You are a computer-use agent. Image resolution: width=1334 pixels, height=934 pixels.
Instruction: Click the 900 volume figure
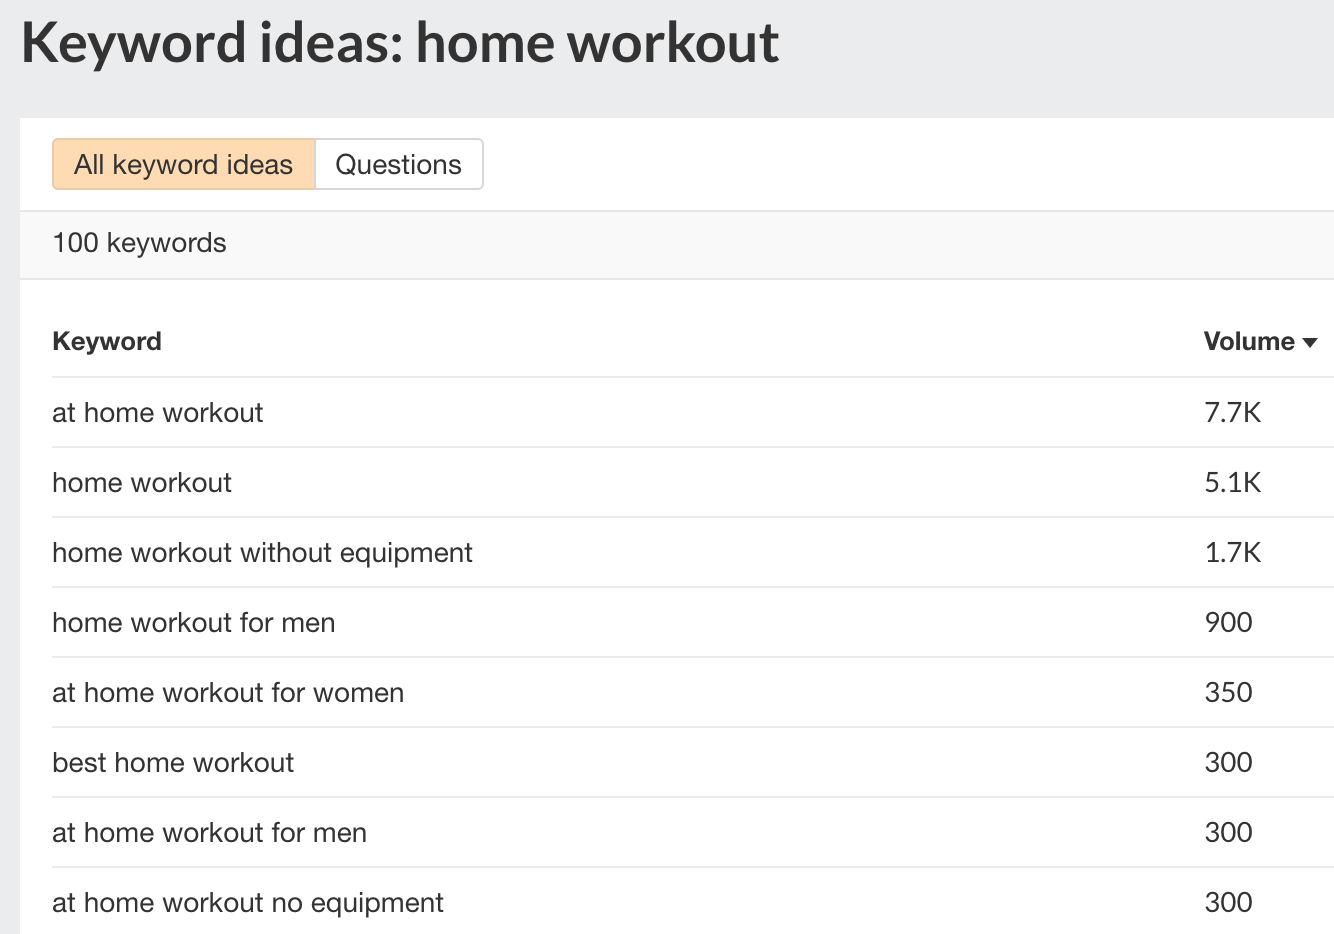[1228, 622]
